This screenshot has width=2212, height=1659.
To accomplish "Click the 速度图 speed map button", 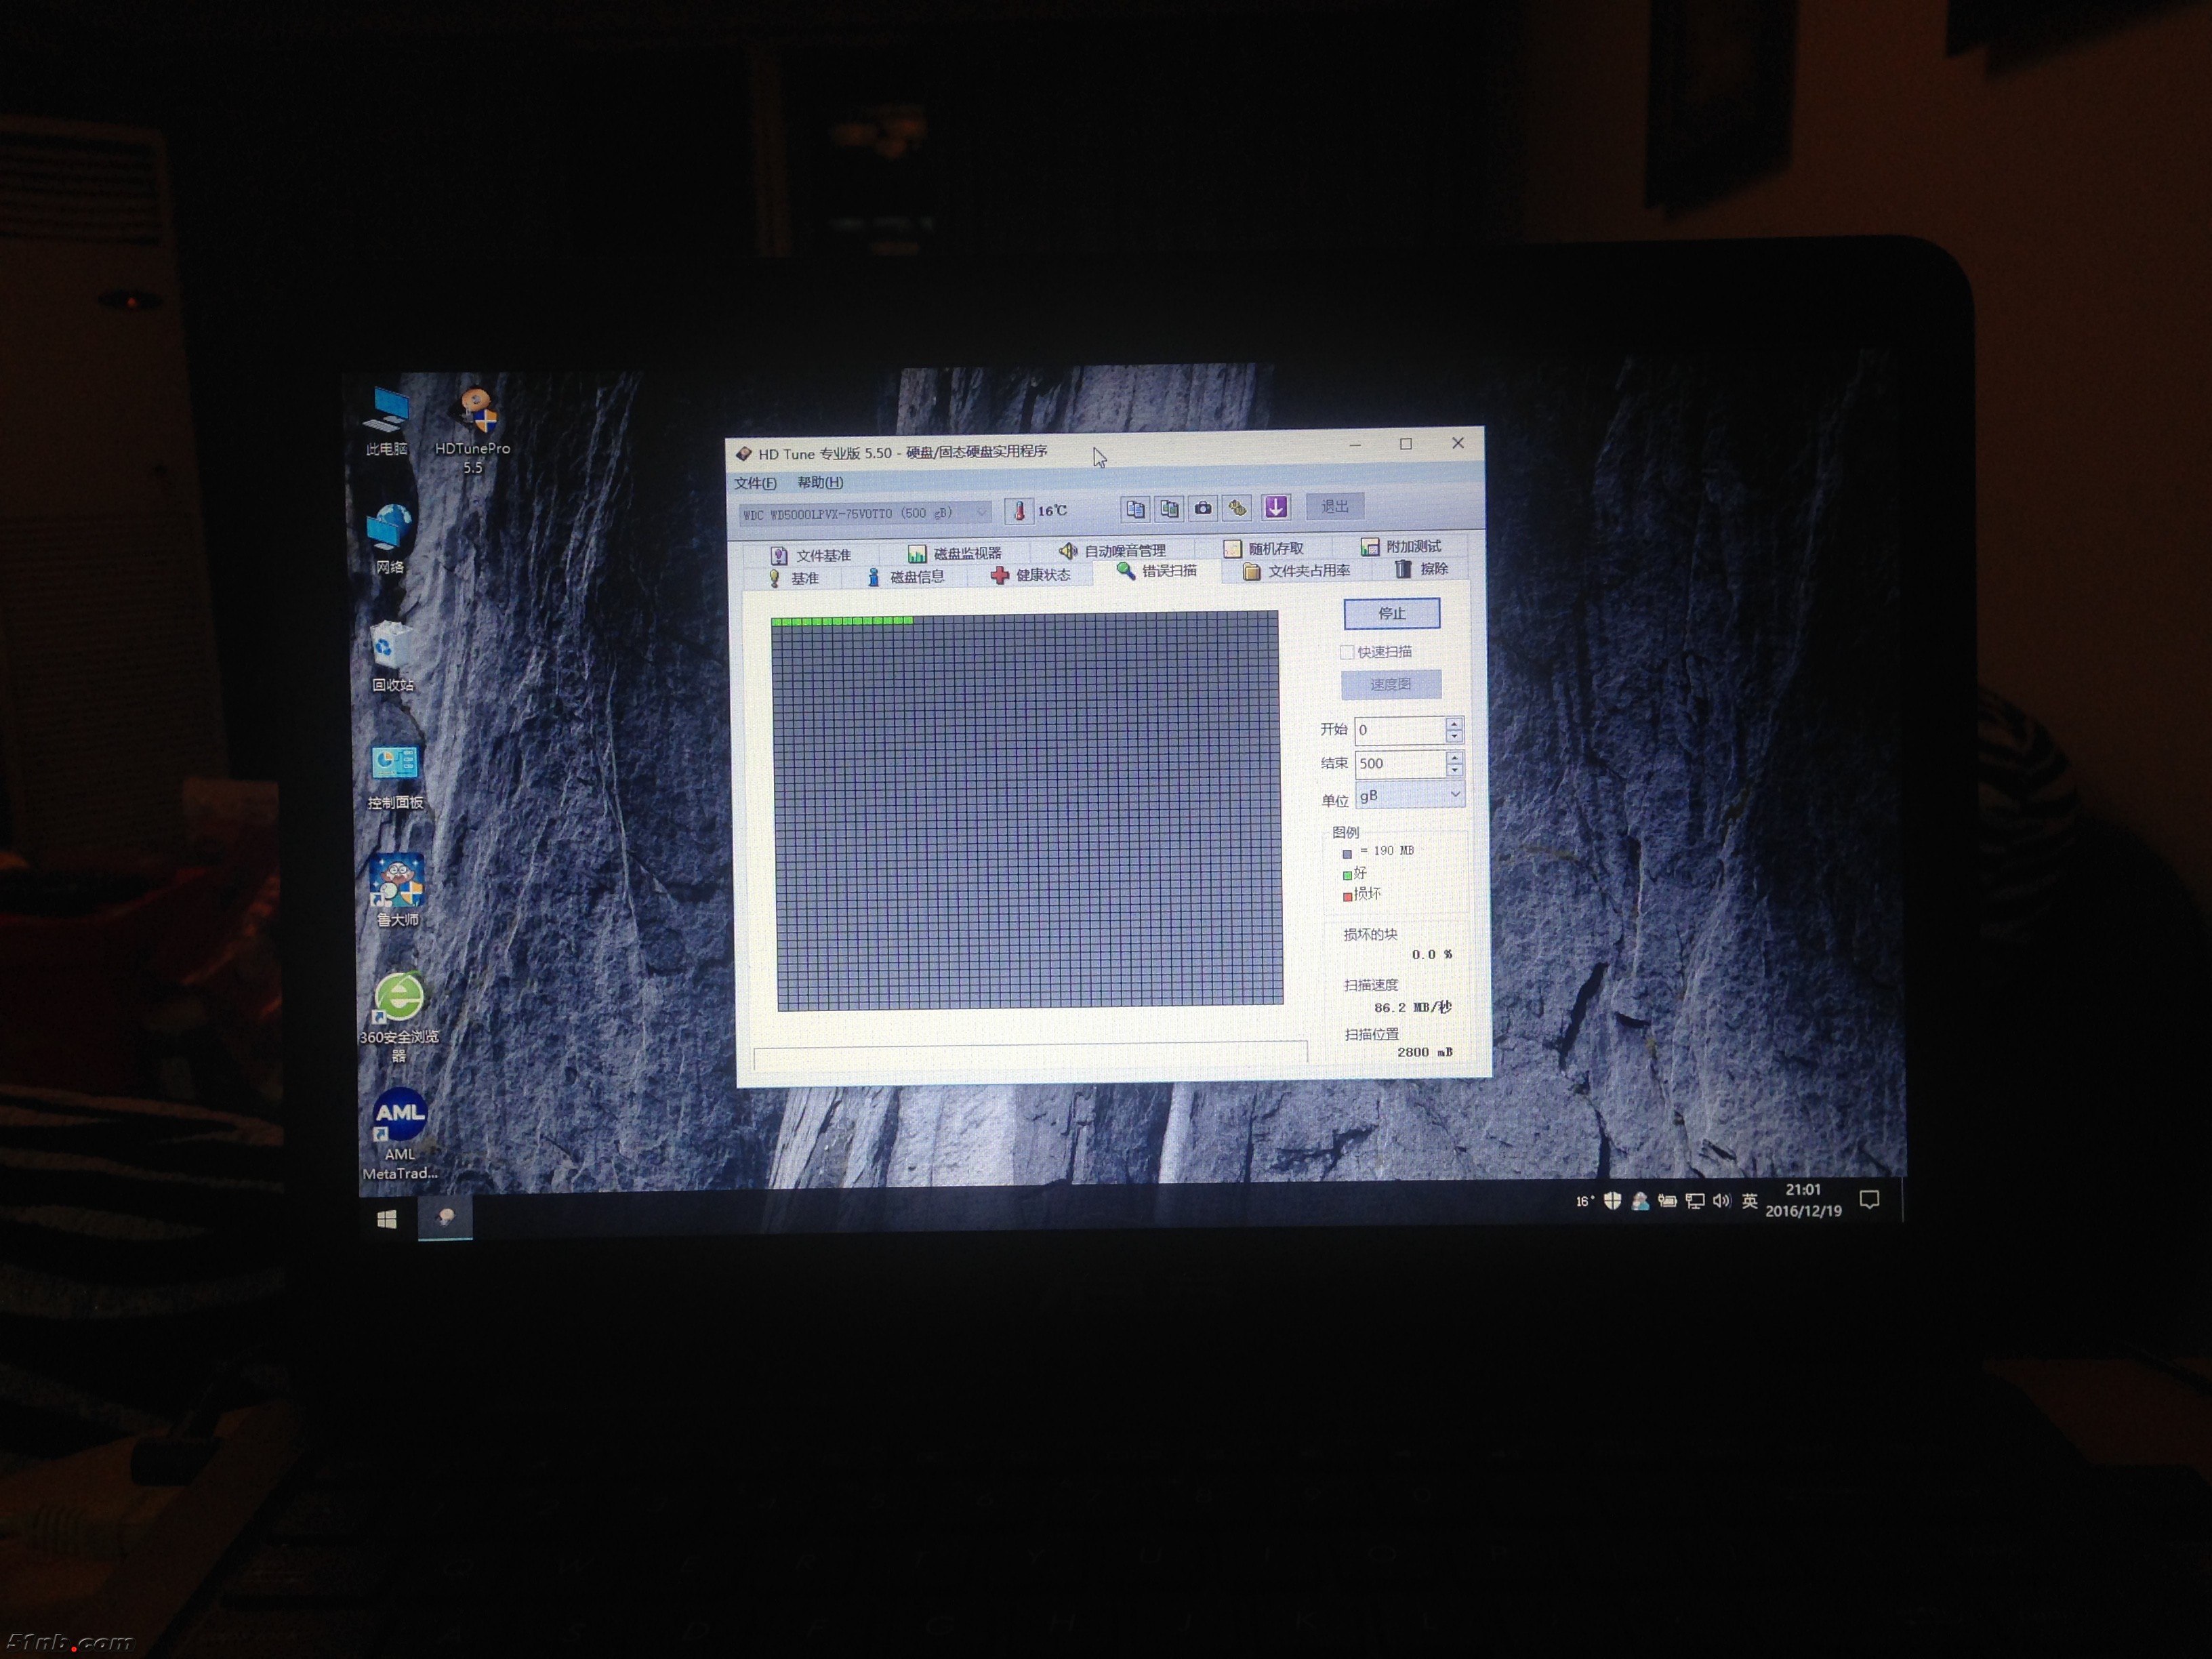I will [1391, 684].
